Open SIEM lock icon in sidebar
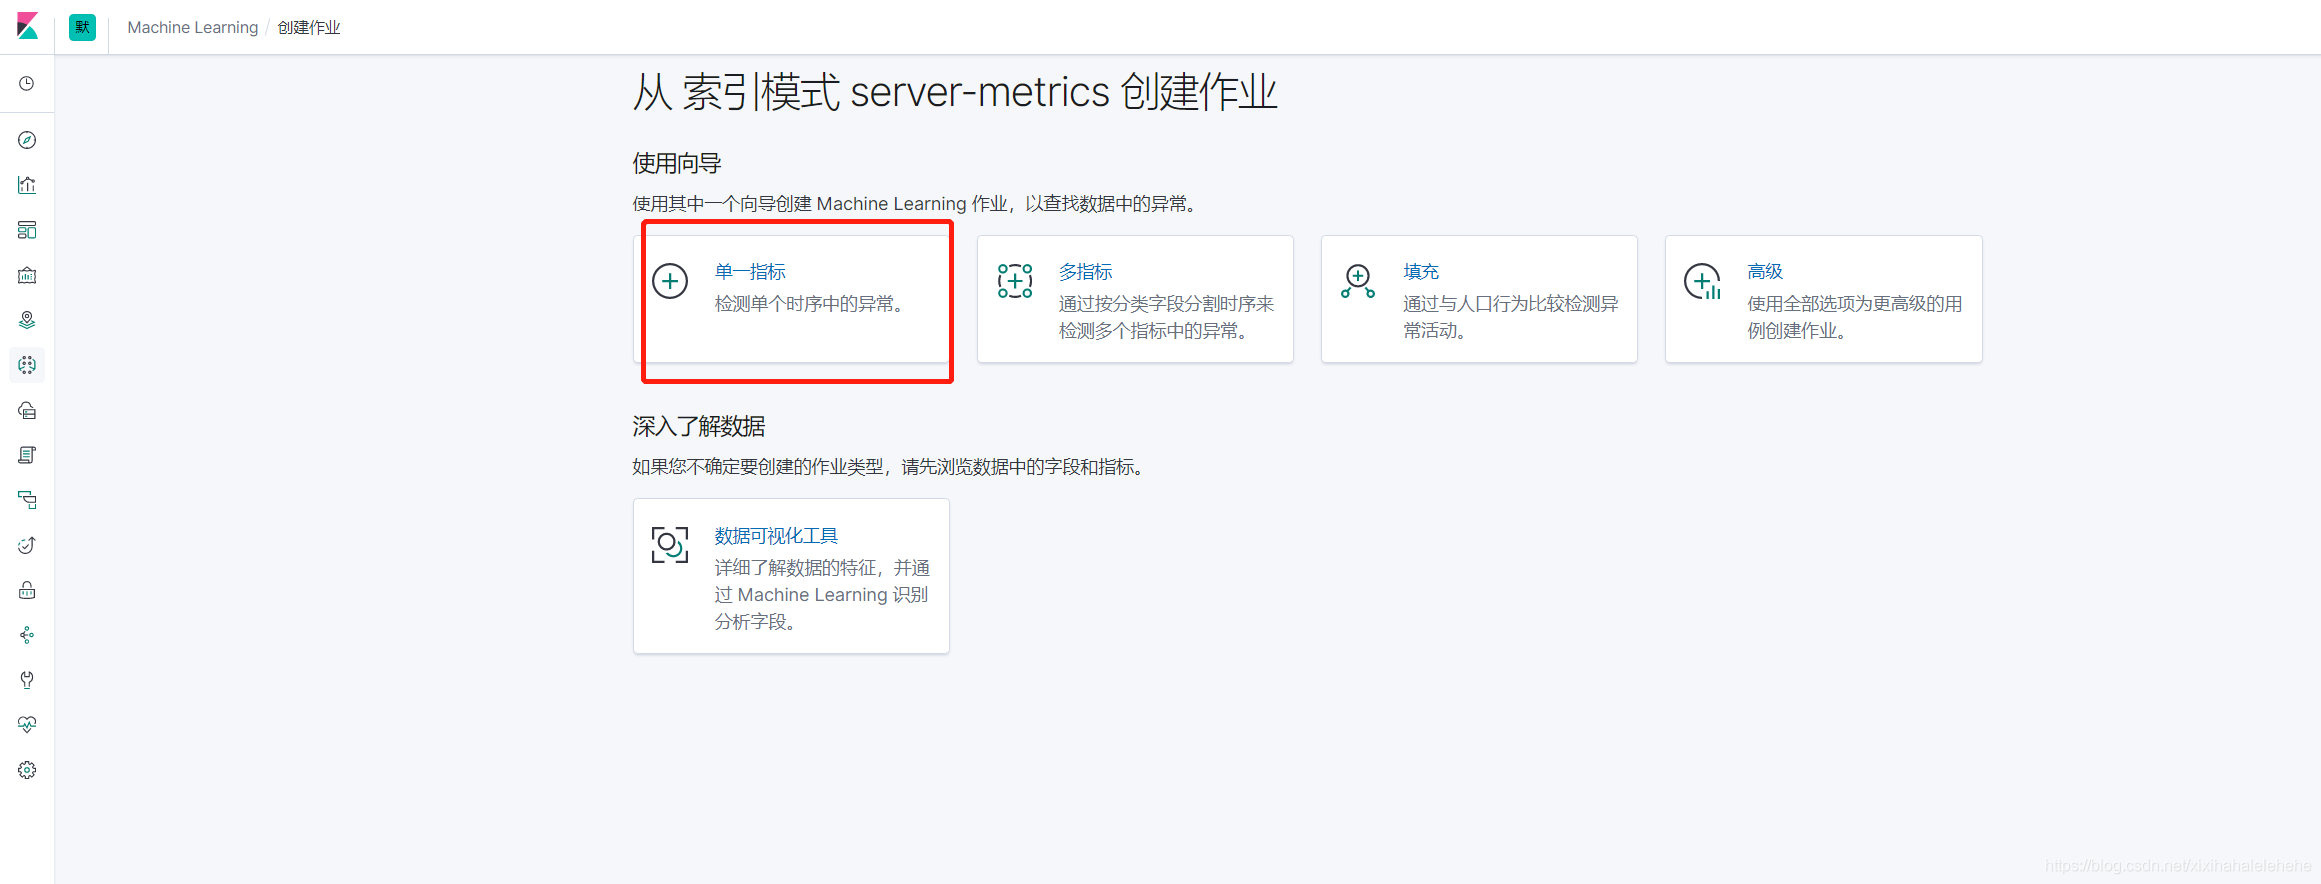This screenshot has width=2321, height=884. coord(27,590)
